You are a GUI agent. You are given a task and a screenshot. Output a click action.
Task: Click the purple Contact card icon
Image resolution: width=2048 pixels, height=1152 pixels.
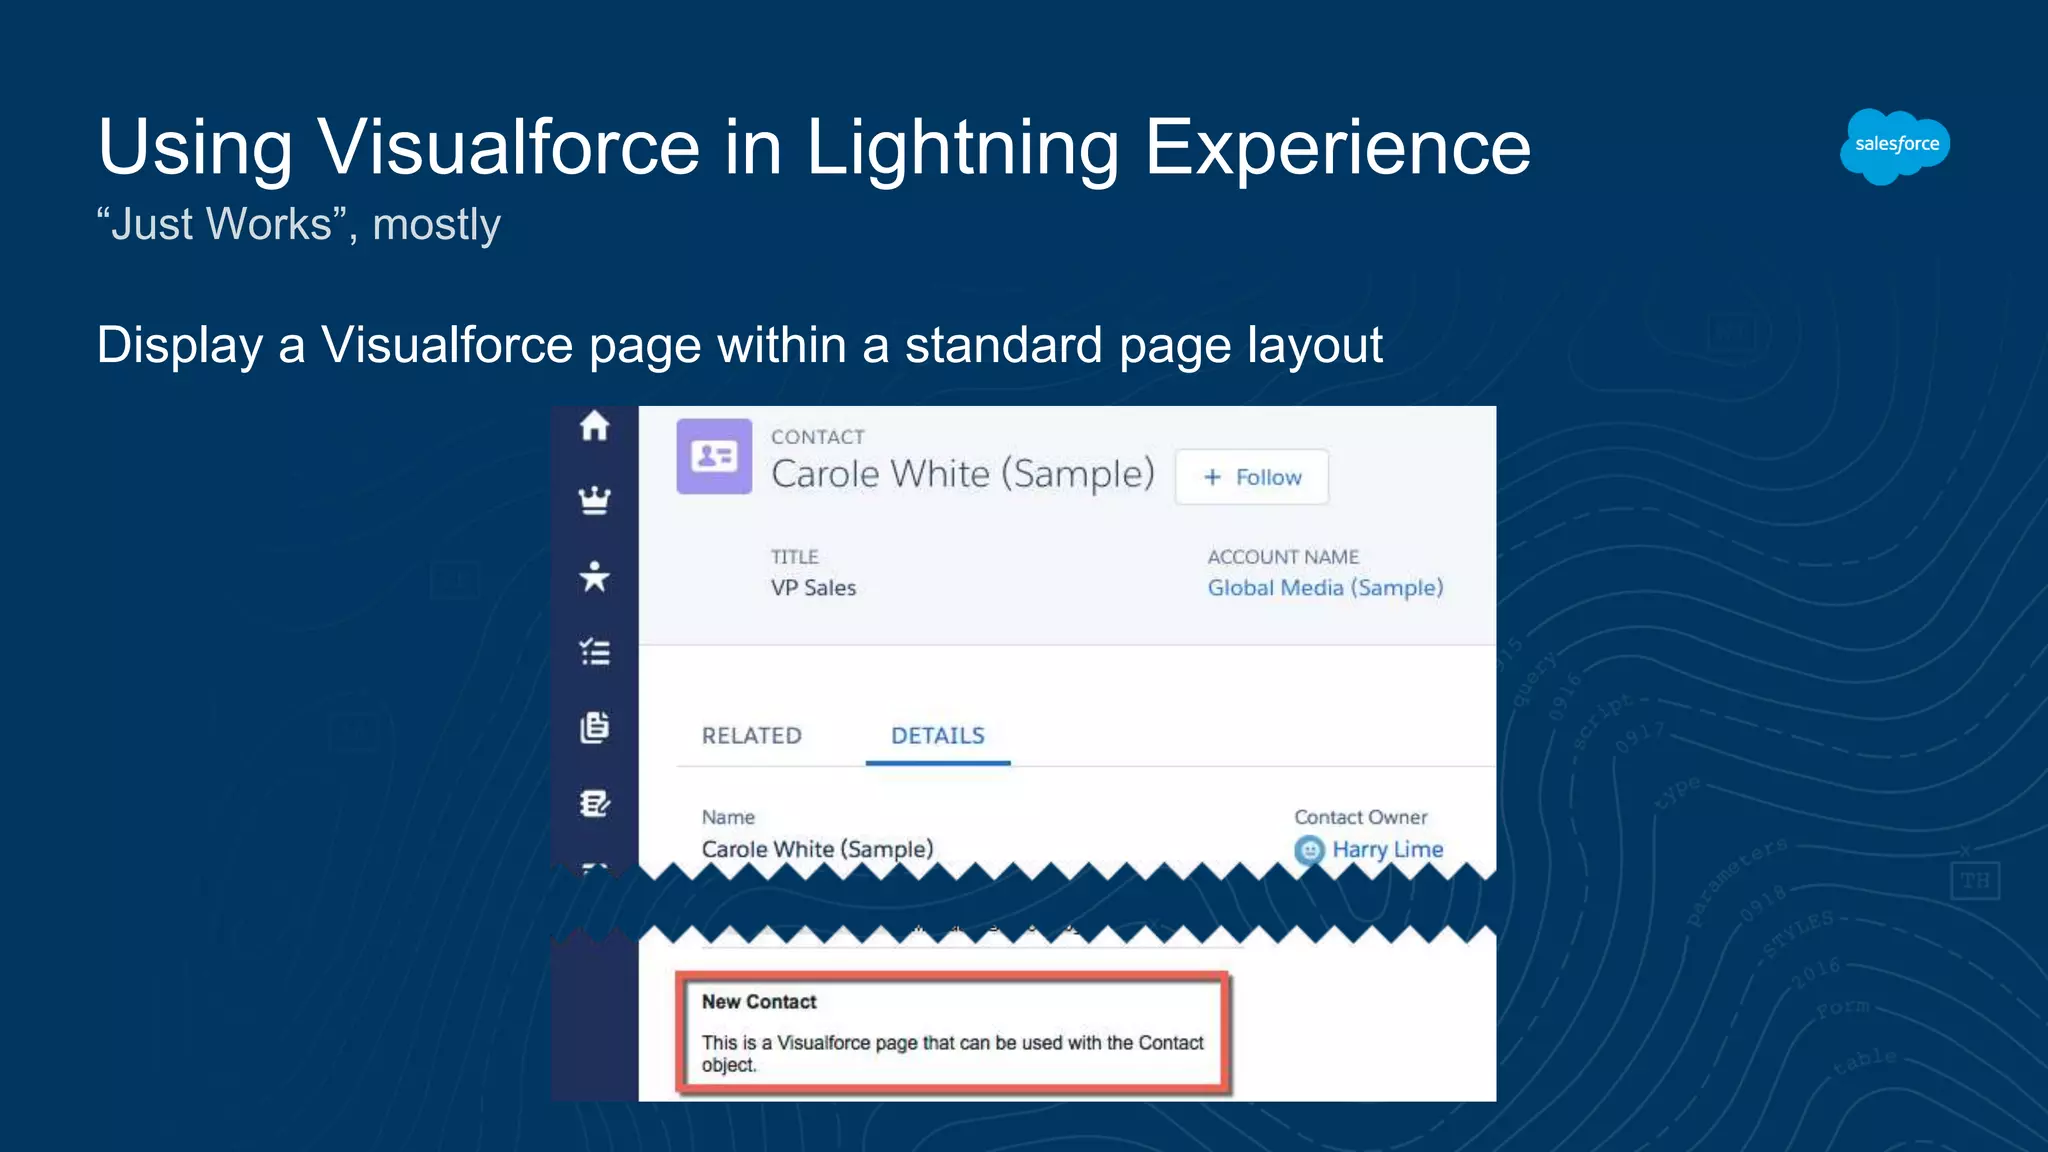coord(714,456)
